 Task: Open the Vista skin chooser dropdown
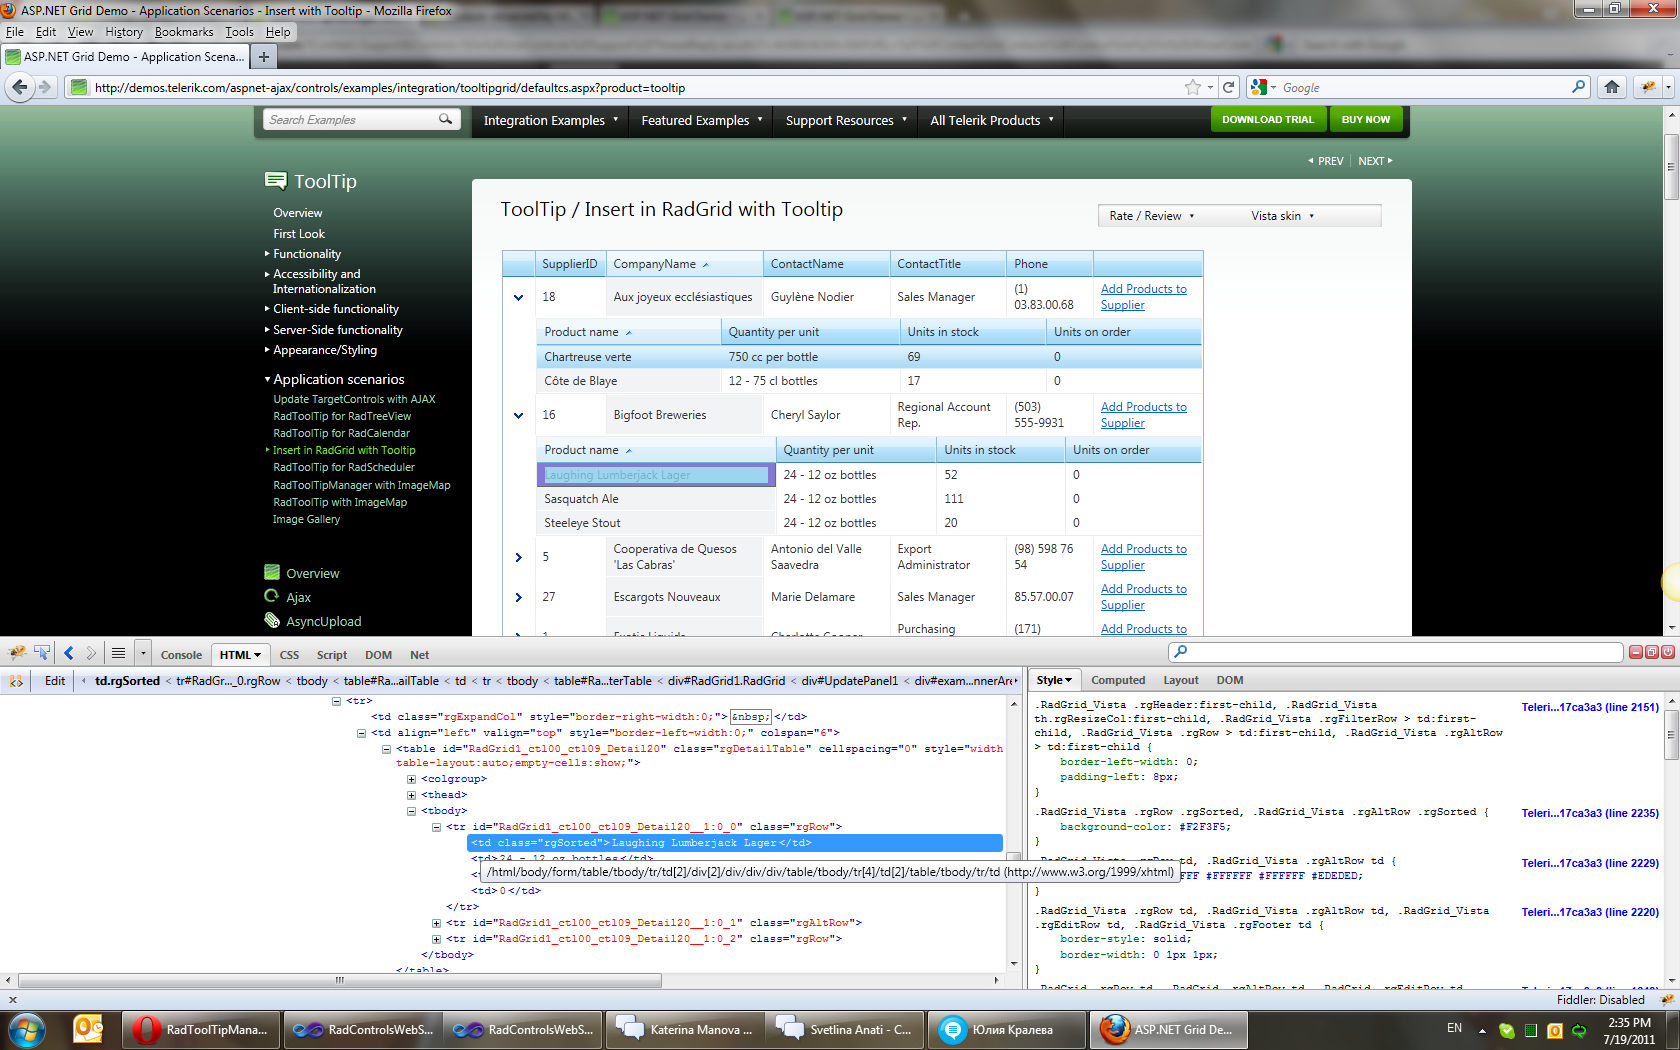[1282, 216]
